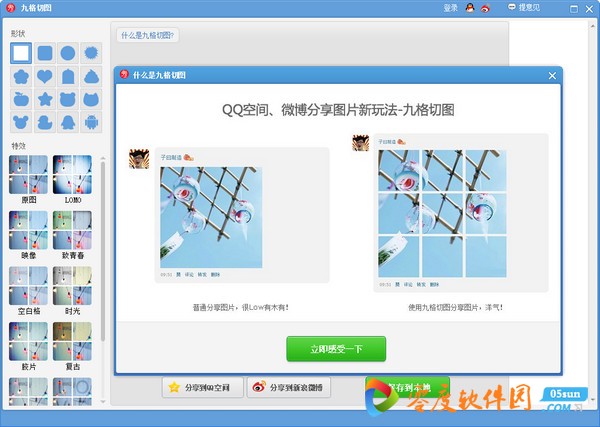The image size is (600, 427).
Task: Click the 九格切图 app logo in title bar
Action: point(11,8)
